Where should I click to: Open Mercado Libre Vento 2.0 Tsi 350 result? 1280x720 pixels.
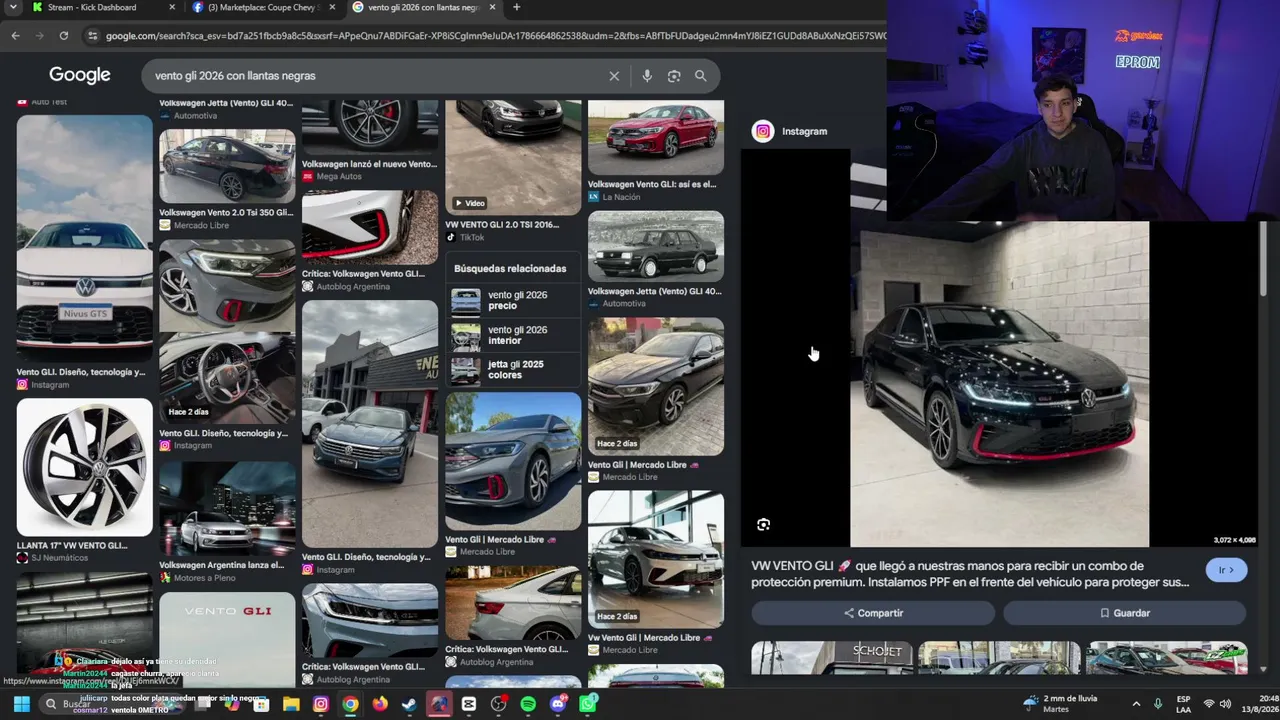coord(227,166)
